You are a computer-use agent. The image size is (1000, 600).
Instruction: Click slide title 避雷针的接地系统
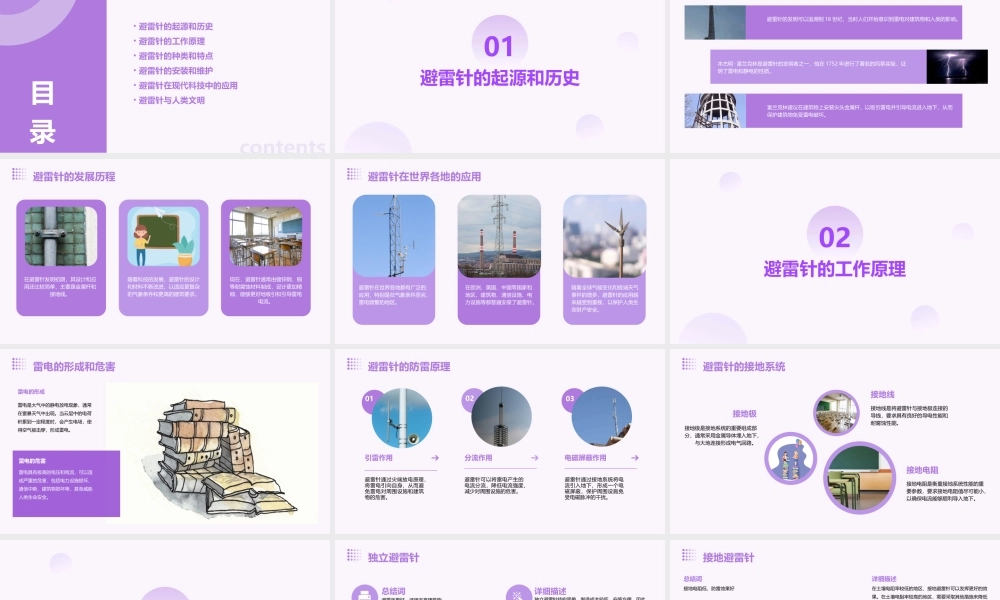pyautogui.click(x=744, y=367)
